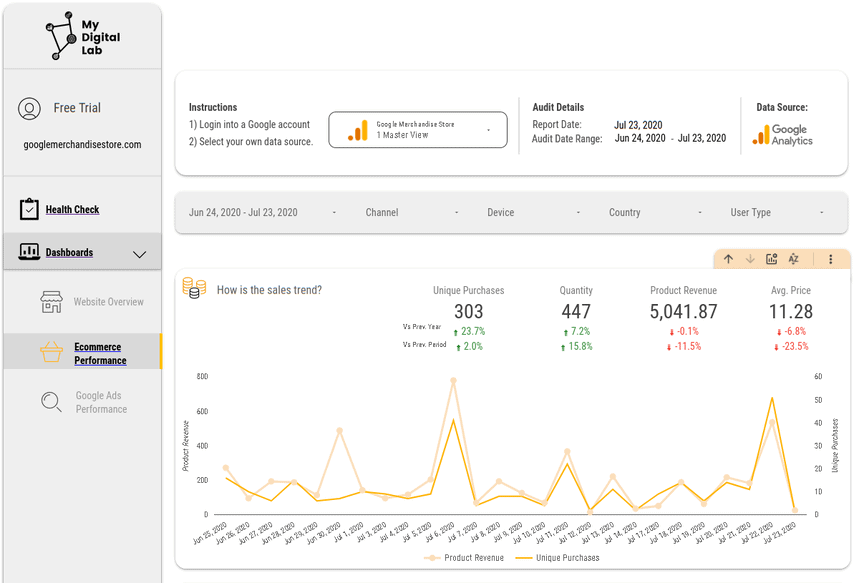Click the Dashboards sidebar icon
The height and width of the screenshot is (583, 859).
click(29, 251)
